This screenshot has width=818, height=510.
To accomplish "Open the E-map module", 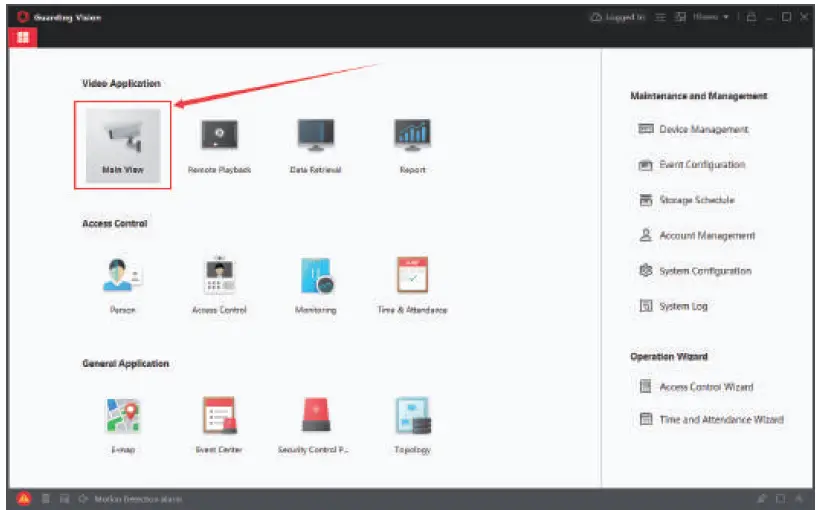I will click(123, 425).
